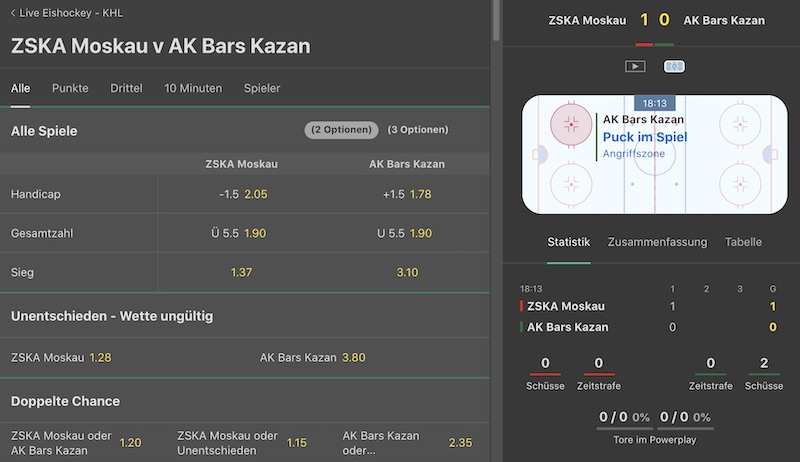800x462 pixels.
Task: Click scoreboard ZSKA Moskau name at top
Action: (587, 20)
